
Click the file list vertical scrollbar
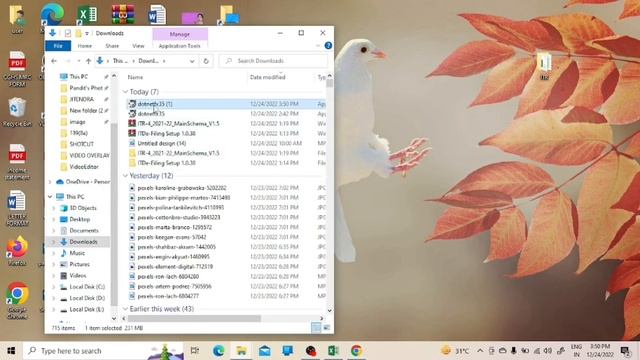329,83
